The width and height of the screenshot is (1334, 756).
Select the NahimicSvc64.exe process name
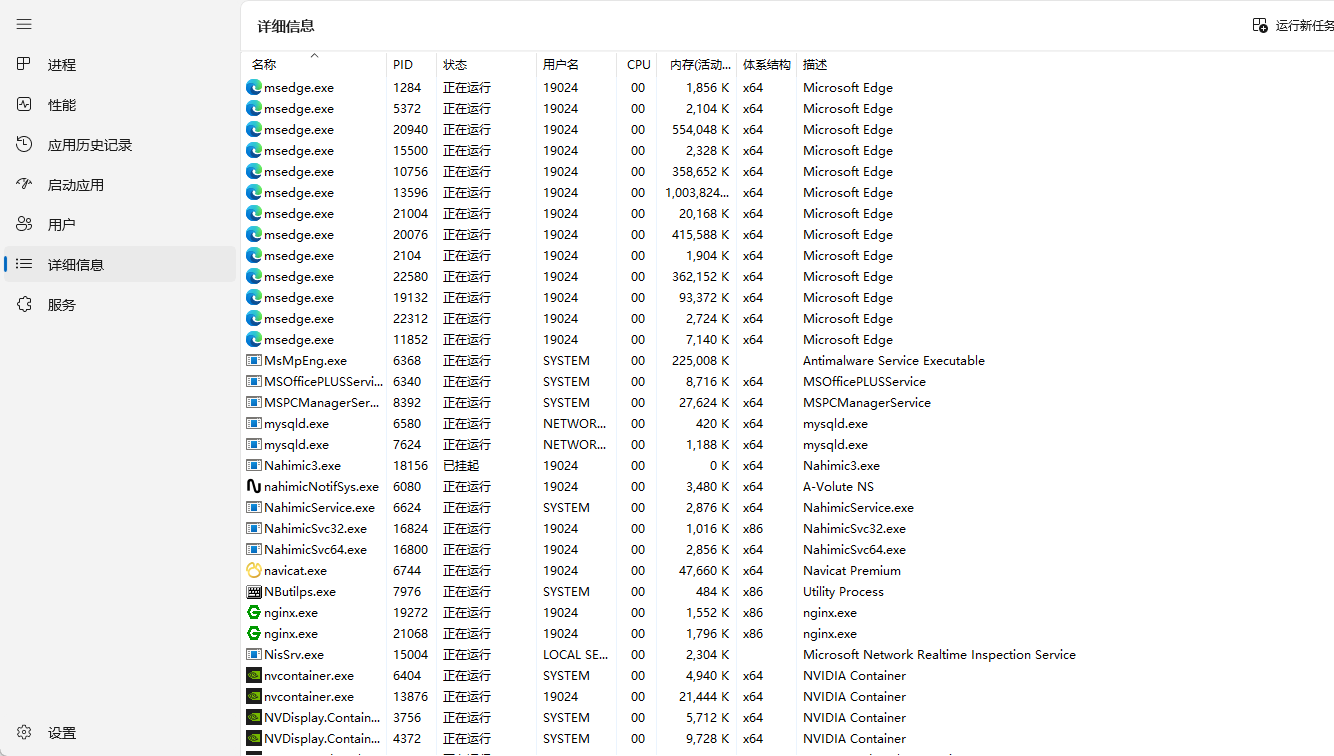tap(315, 549)
